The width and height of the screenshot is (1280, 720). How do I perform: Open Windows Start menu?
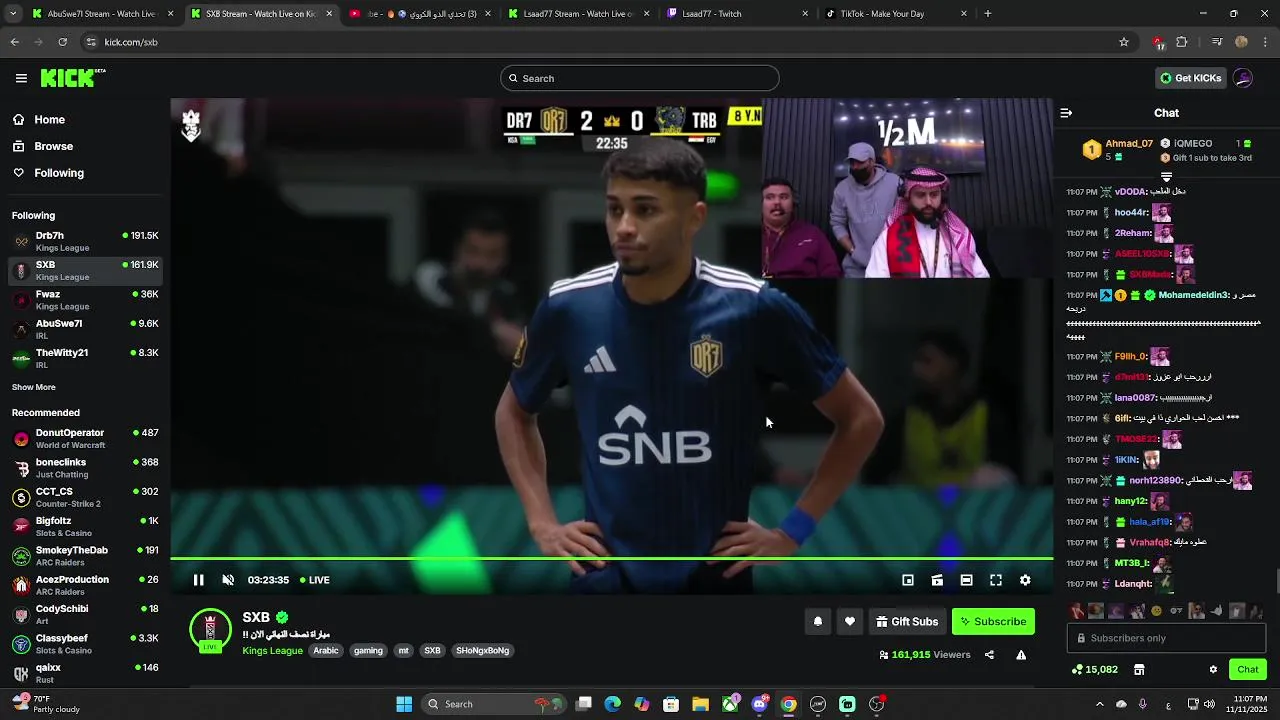(x=404, y=704)
